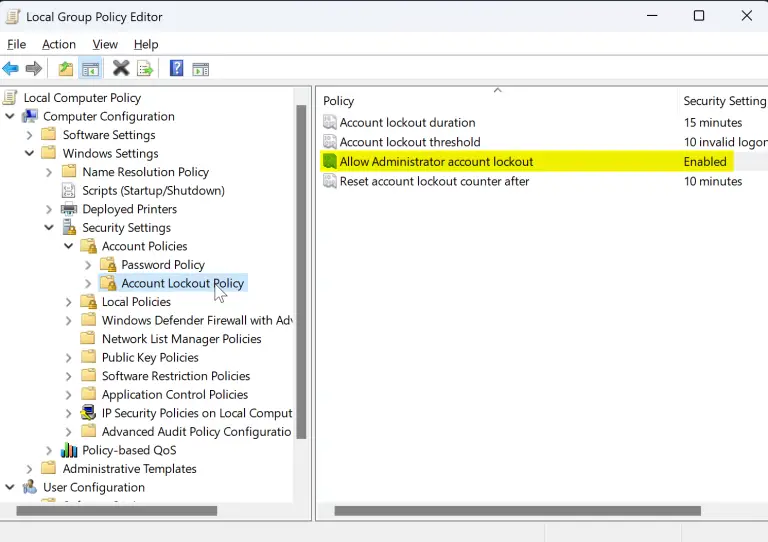Go back with the blue Back arrow
Screen dimensions: 768x542
[10, 69]
